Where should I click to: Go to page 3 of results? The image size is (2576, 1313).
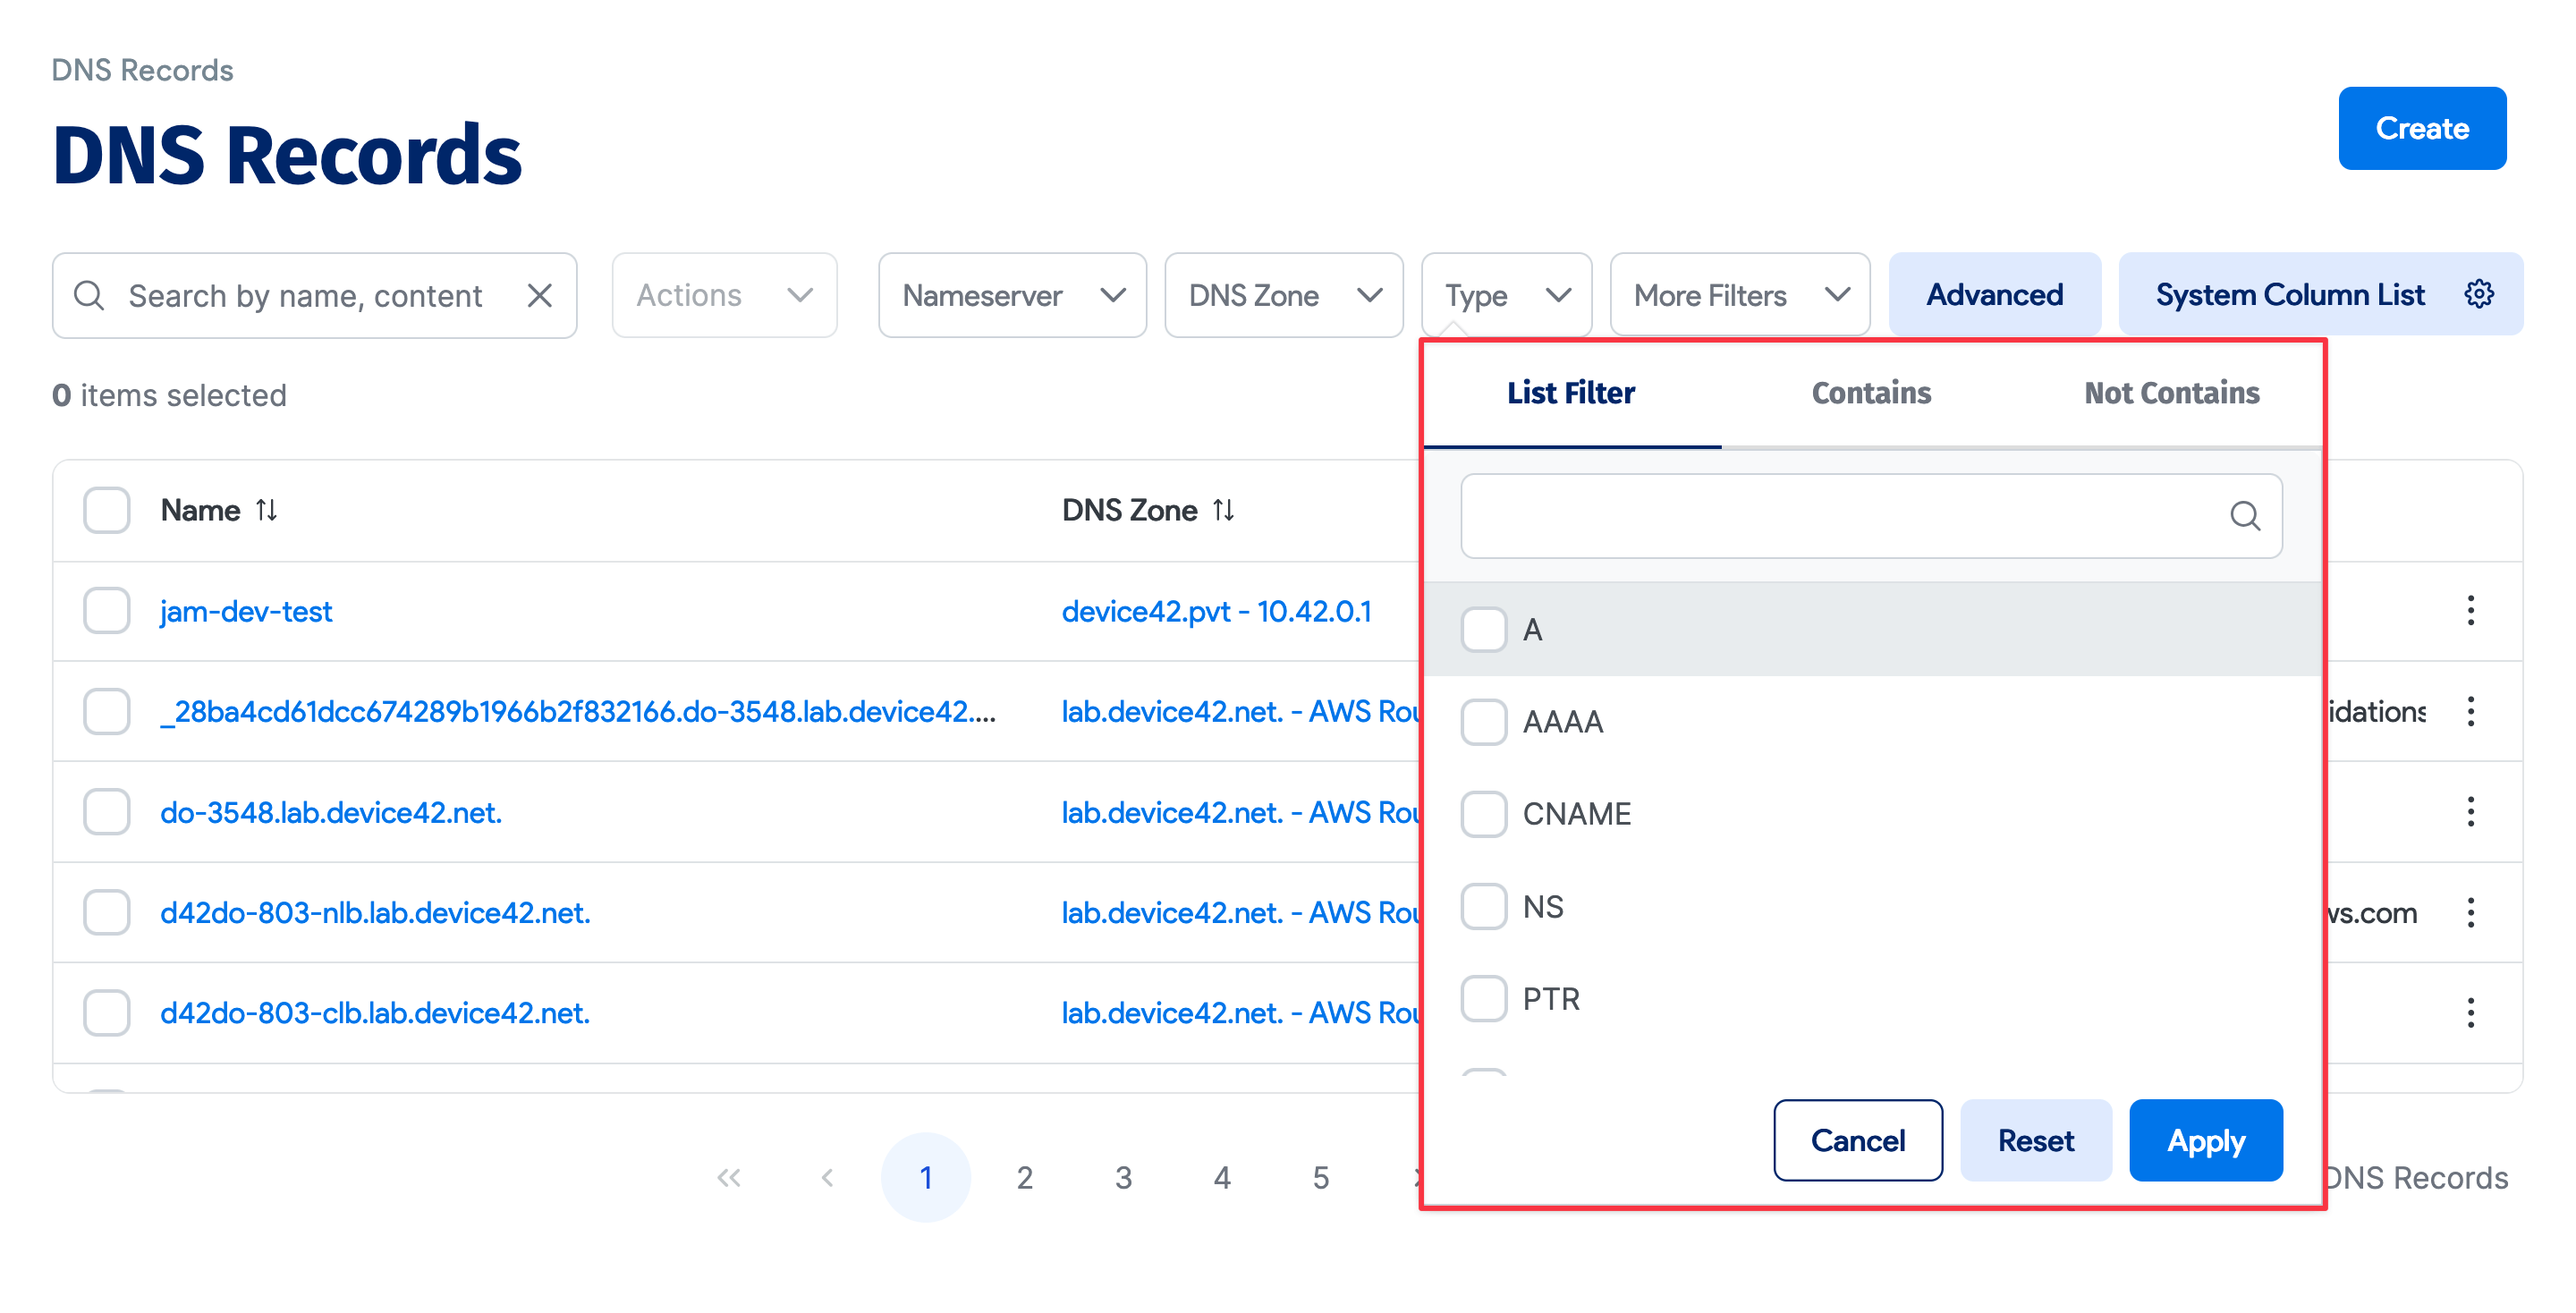pos(1123,1177)
